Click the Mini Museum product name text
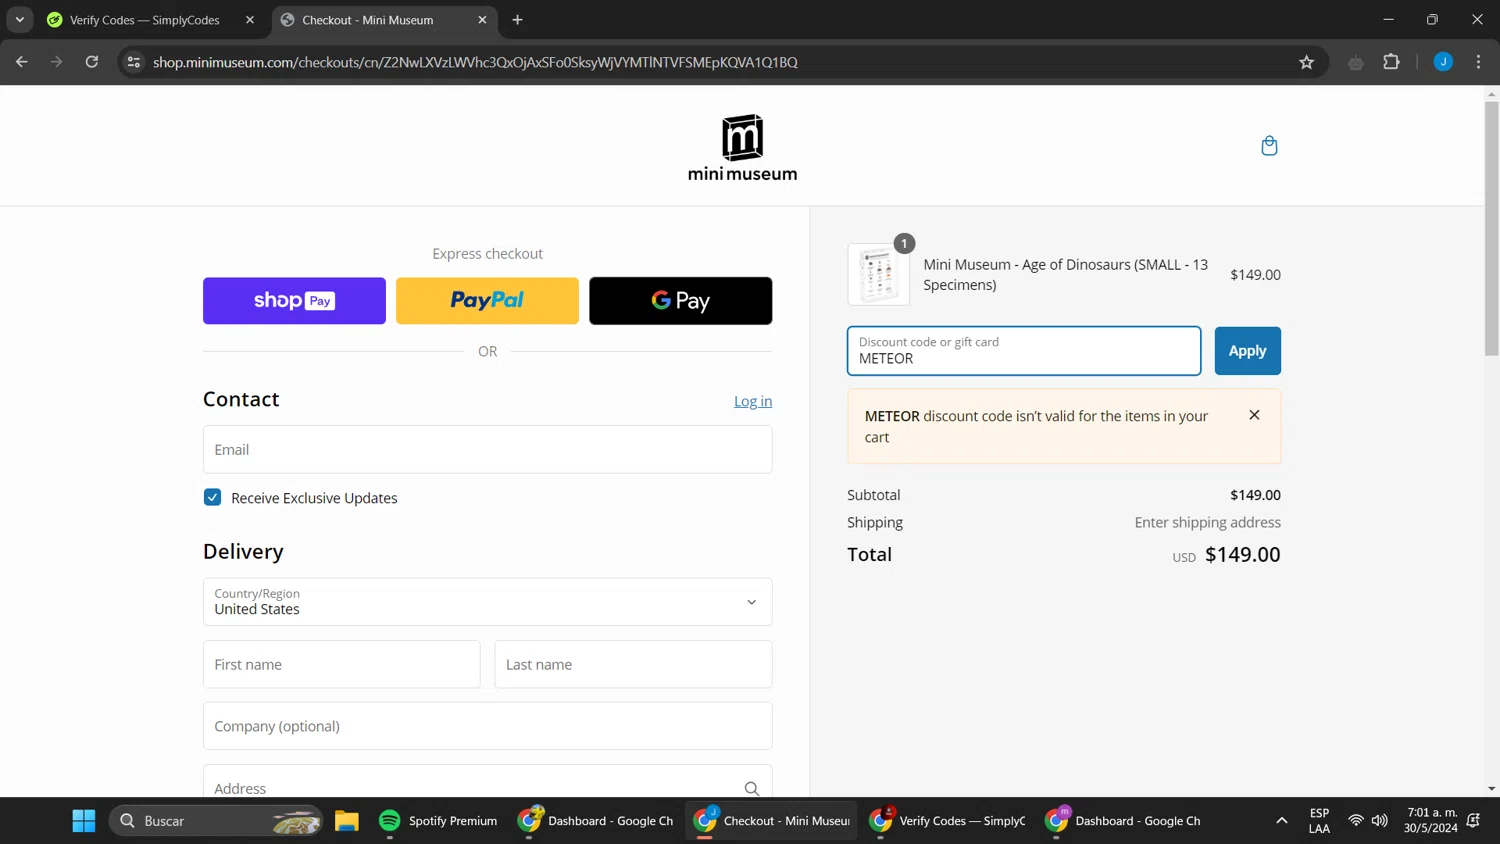 (1065, 274)
